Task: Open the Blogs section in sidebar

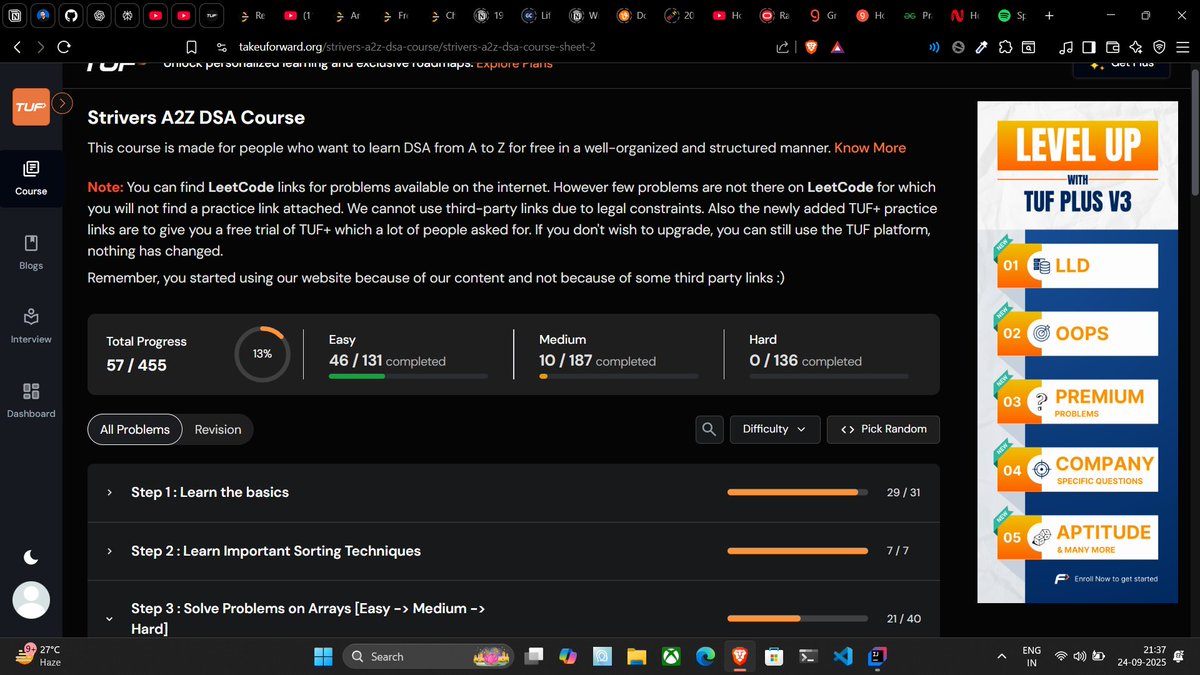Action: coord(31,252)
